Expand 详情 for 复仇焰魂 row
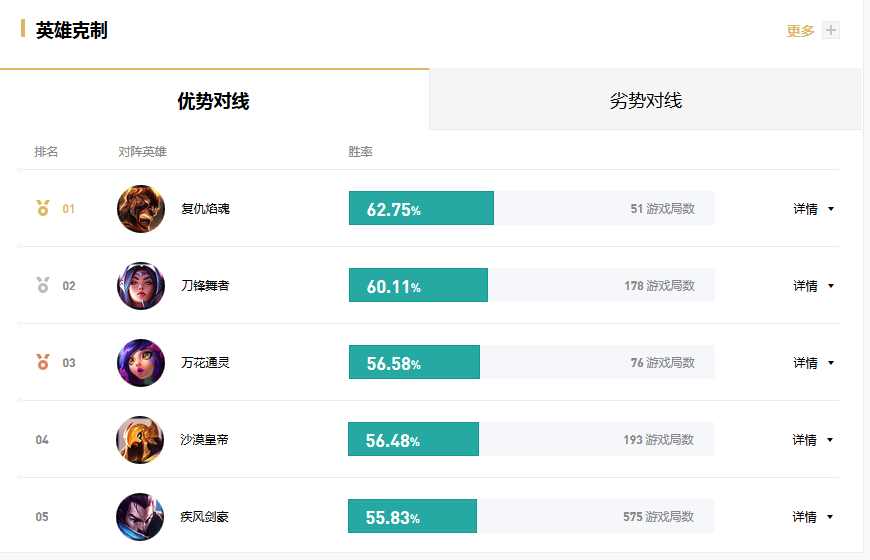 [x=813, y=209]
